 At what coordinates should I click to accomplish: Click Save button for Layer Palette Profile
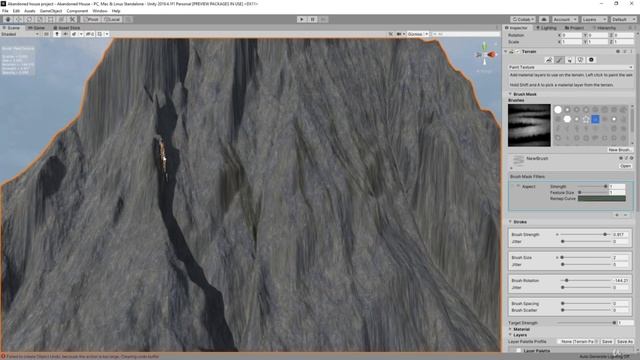point(607,342)
